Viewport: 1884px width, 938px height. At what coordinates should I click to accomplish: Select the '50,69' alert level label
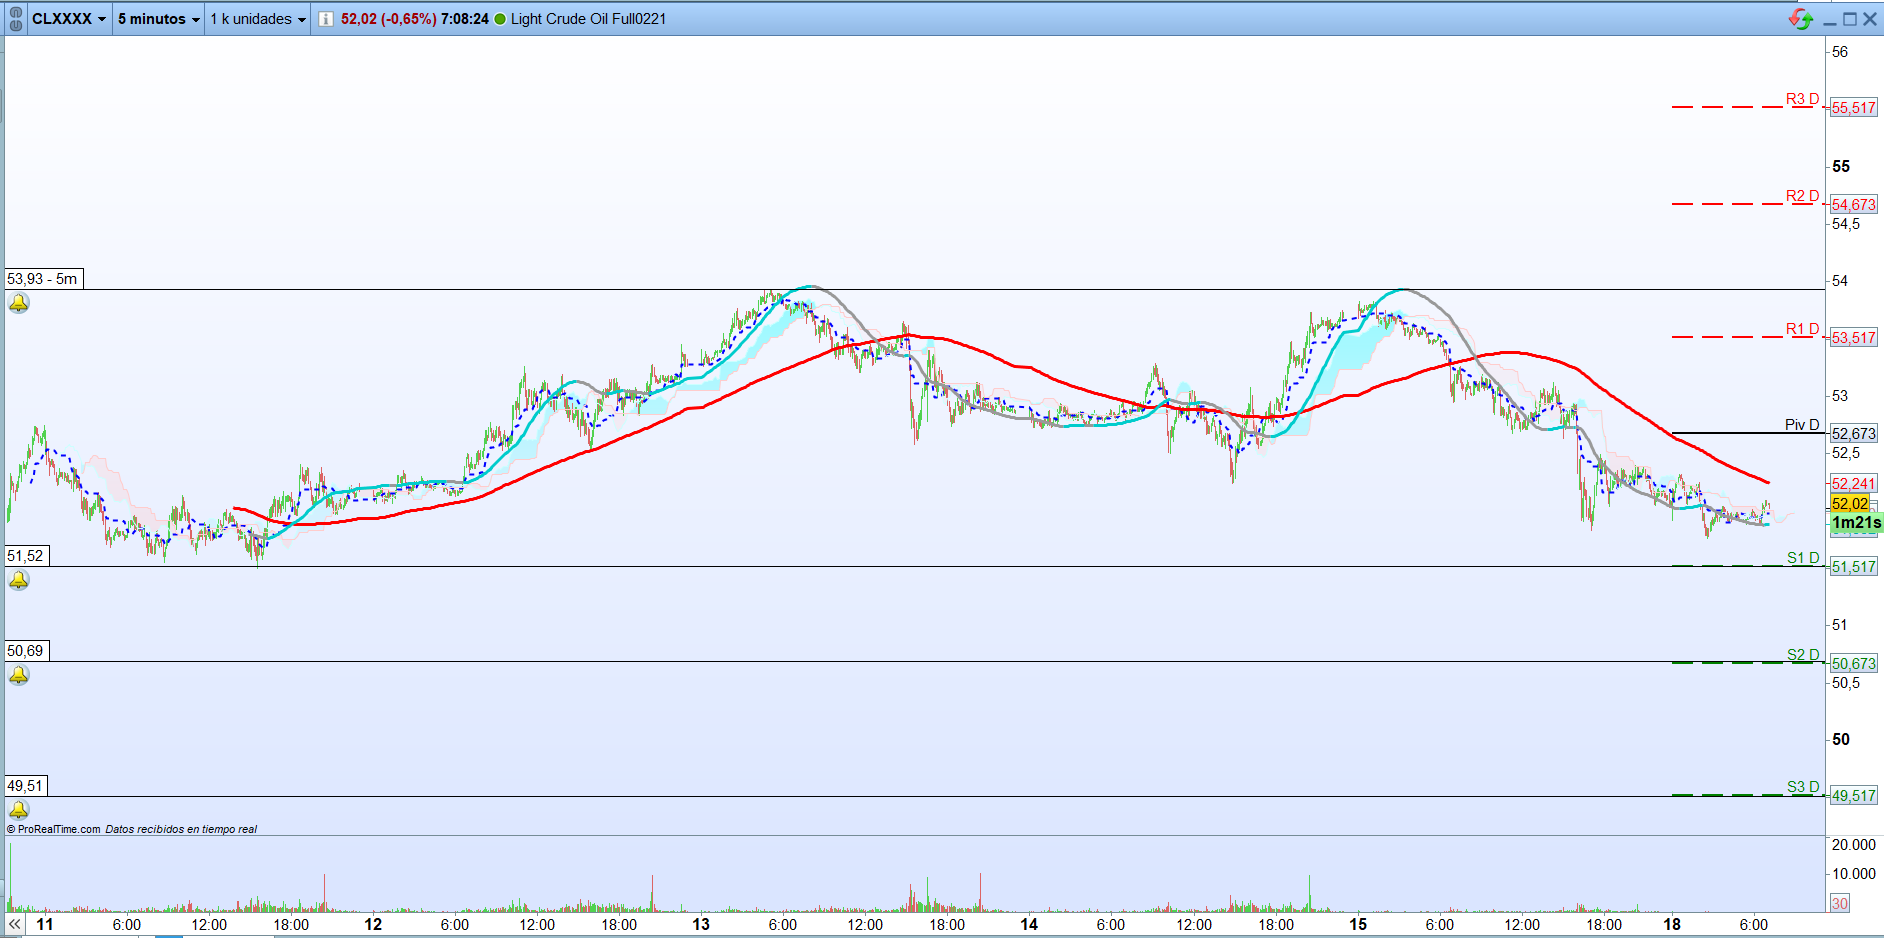point(26,651)
